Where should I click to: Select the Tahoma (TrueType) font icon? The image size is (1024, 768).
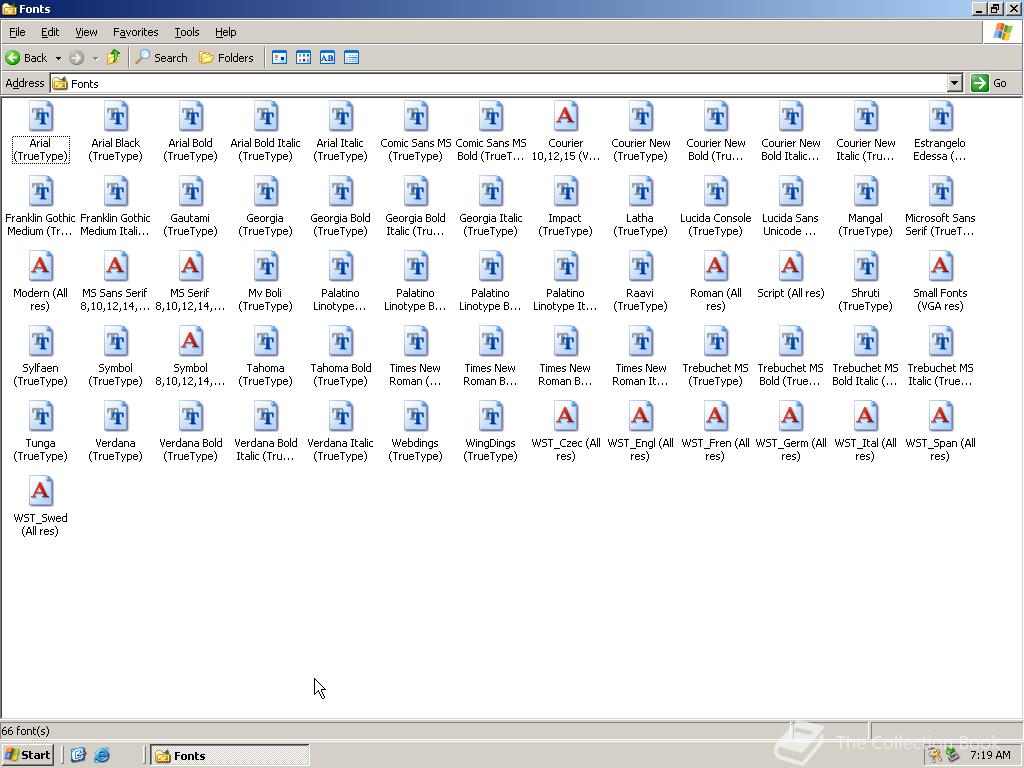pyautogui.click(x=266, y=342)
